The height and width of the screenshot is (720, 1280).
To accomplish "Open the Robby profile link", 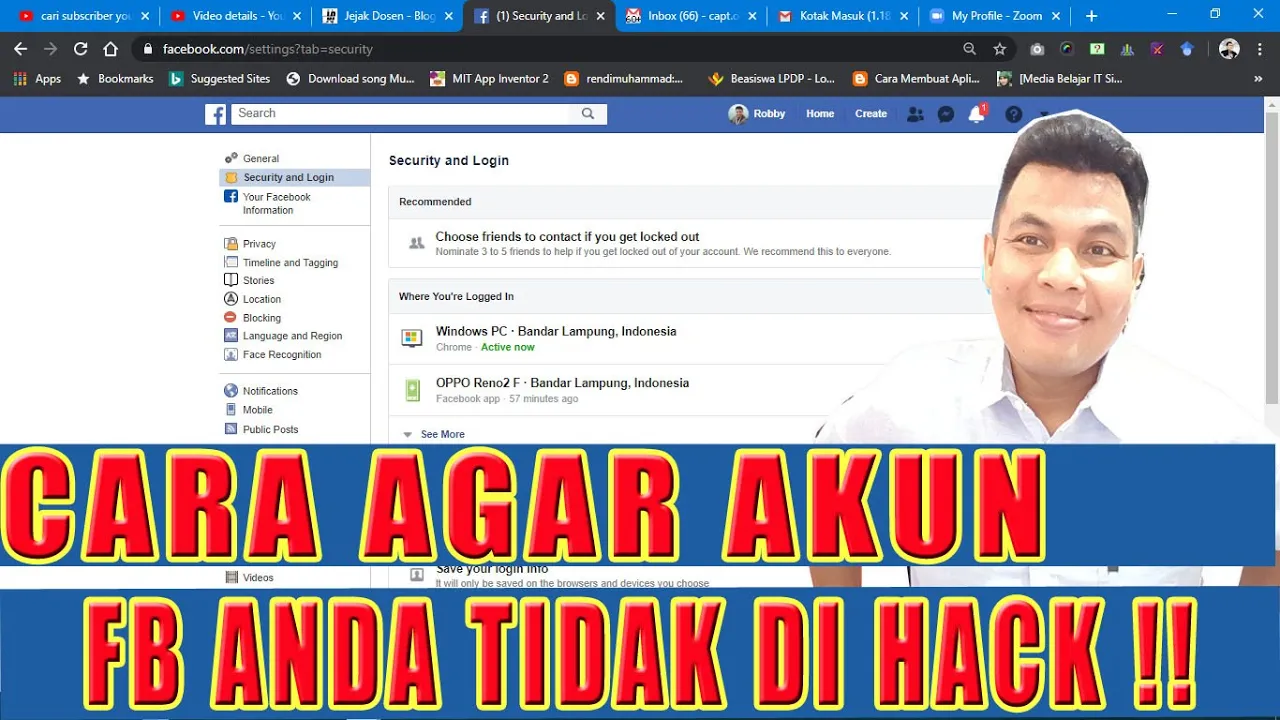I will click(x=757, y=114).
